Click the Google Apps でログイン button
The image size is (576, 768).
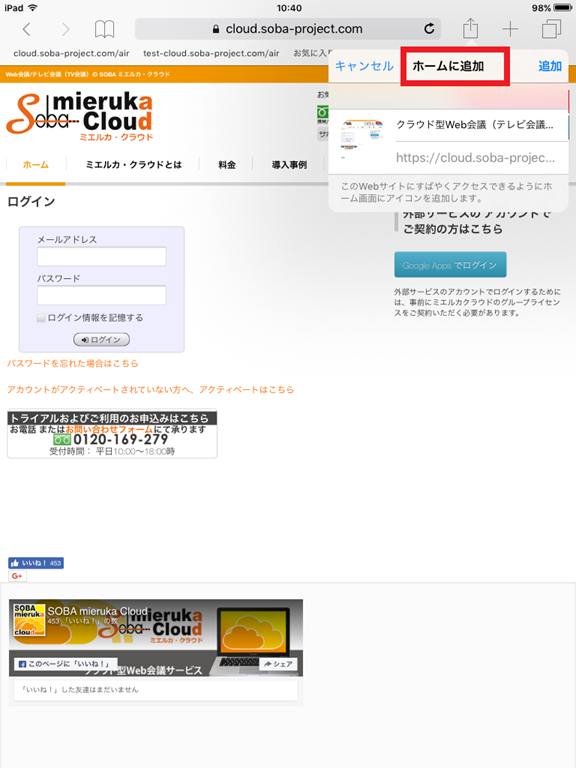(450, 265)
